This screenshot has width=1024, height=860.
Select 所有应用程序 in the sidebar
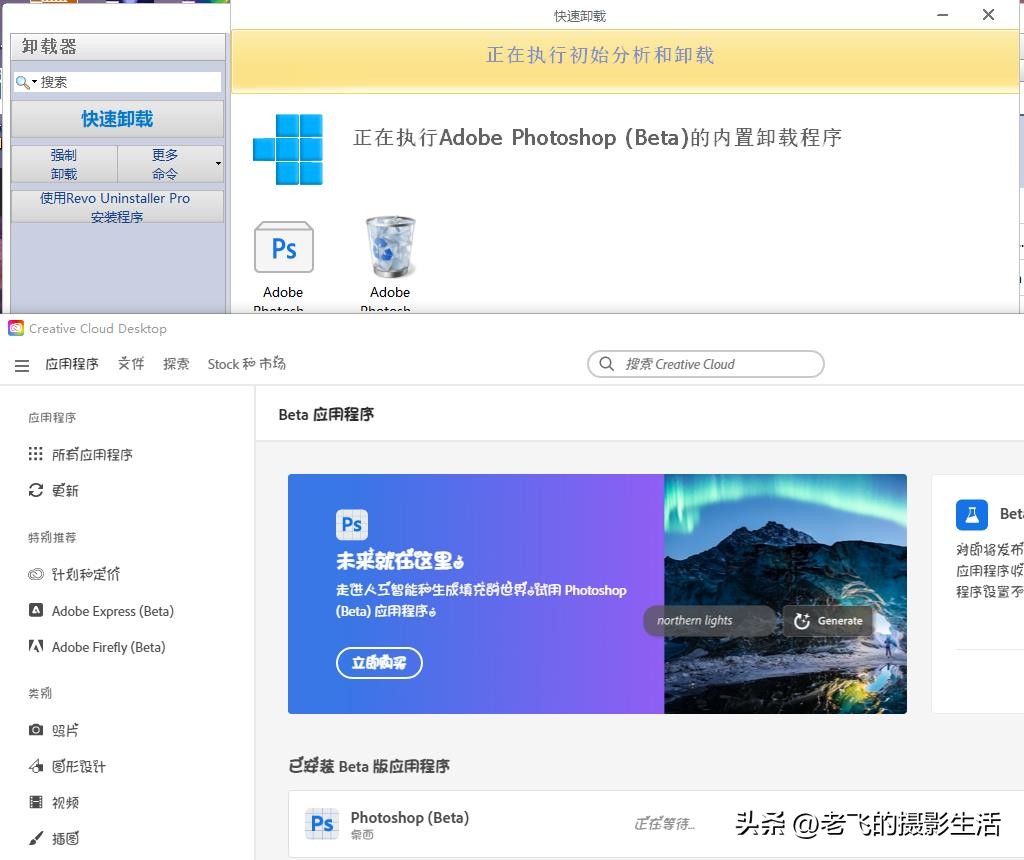92,454
